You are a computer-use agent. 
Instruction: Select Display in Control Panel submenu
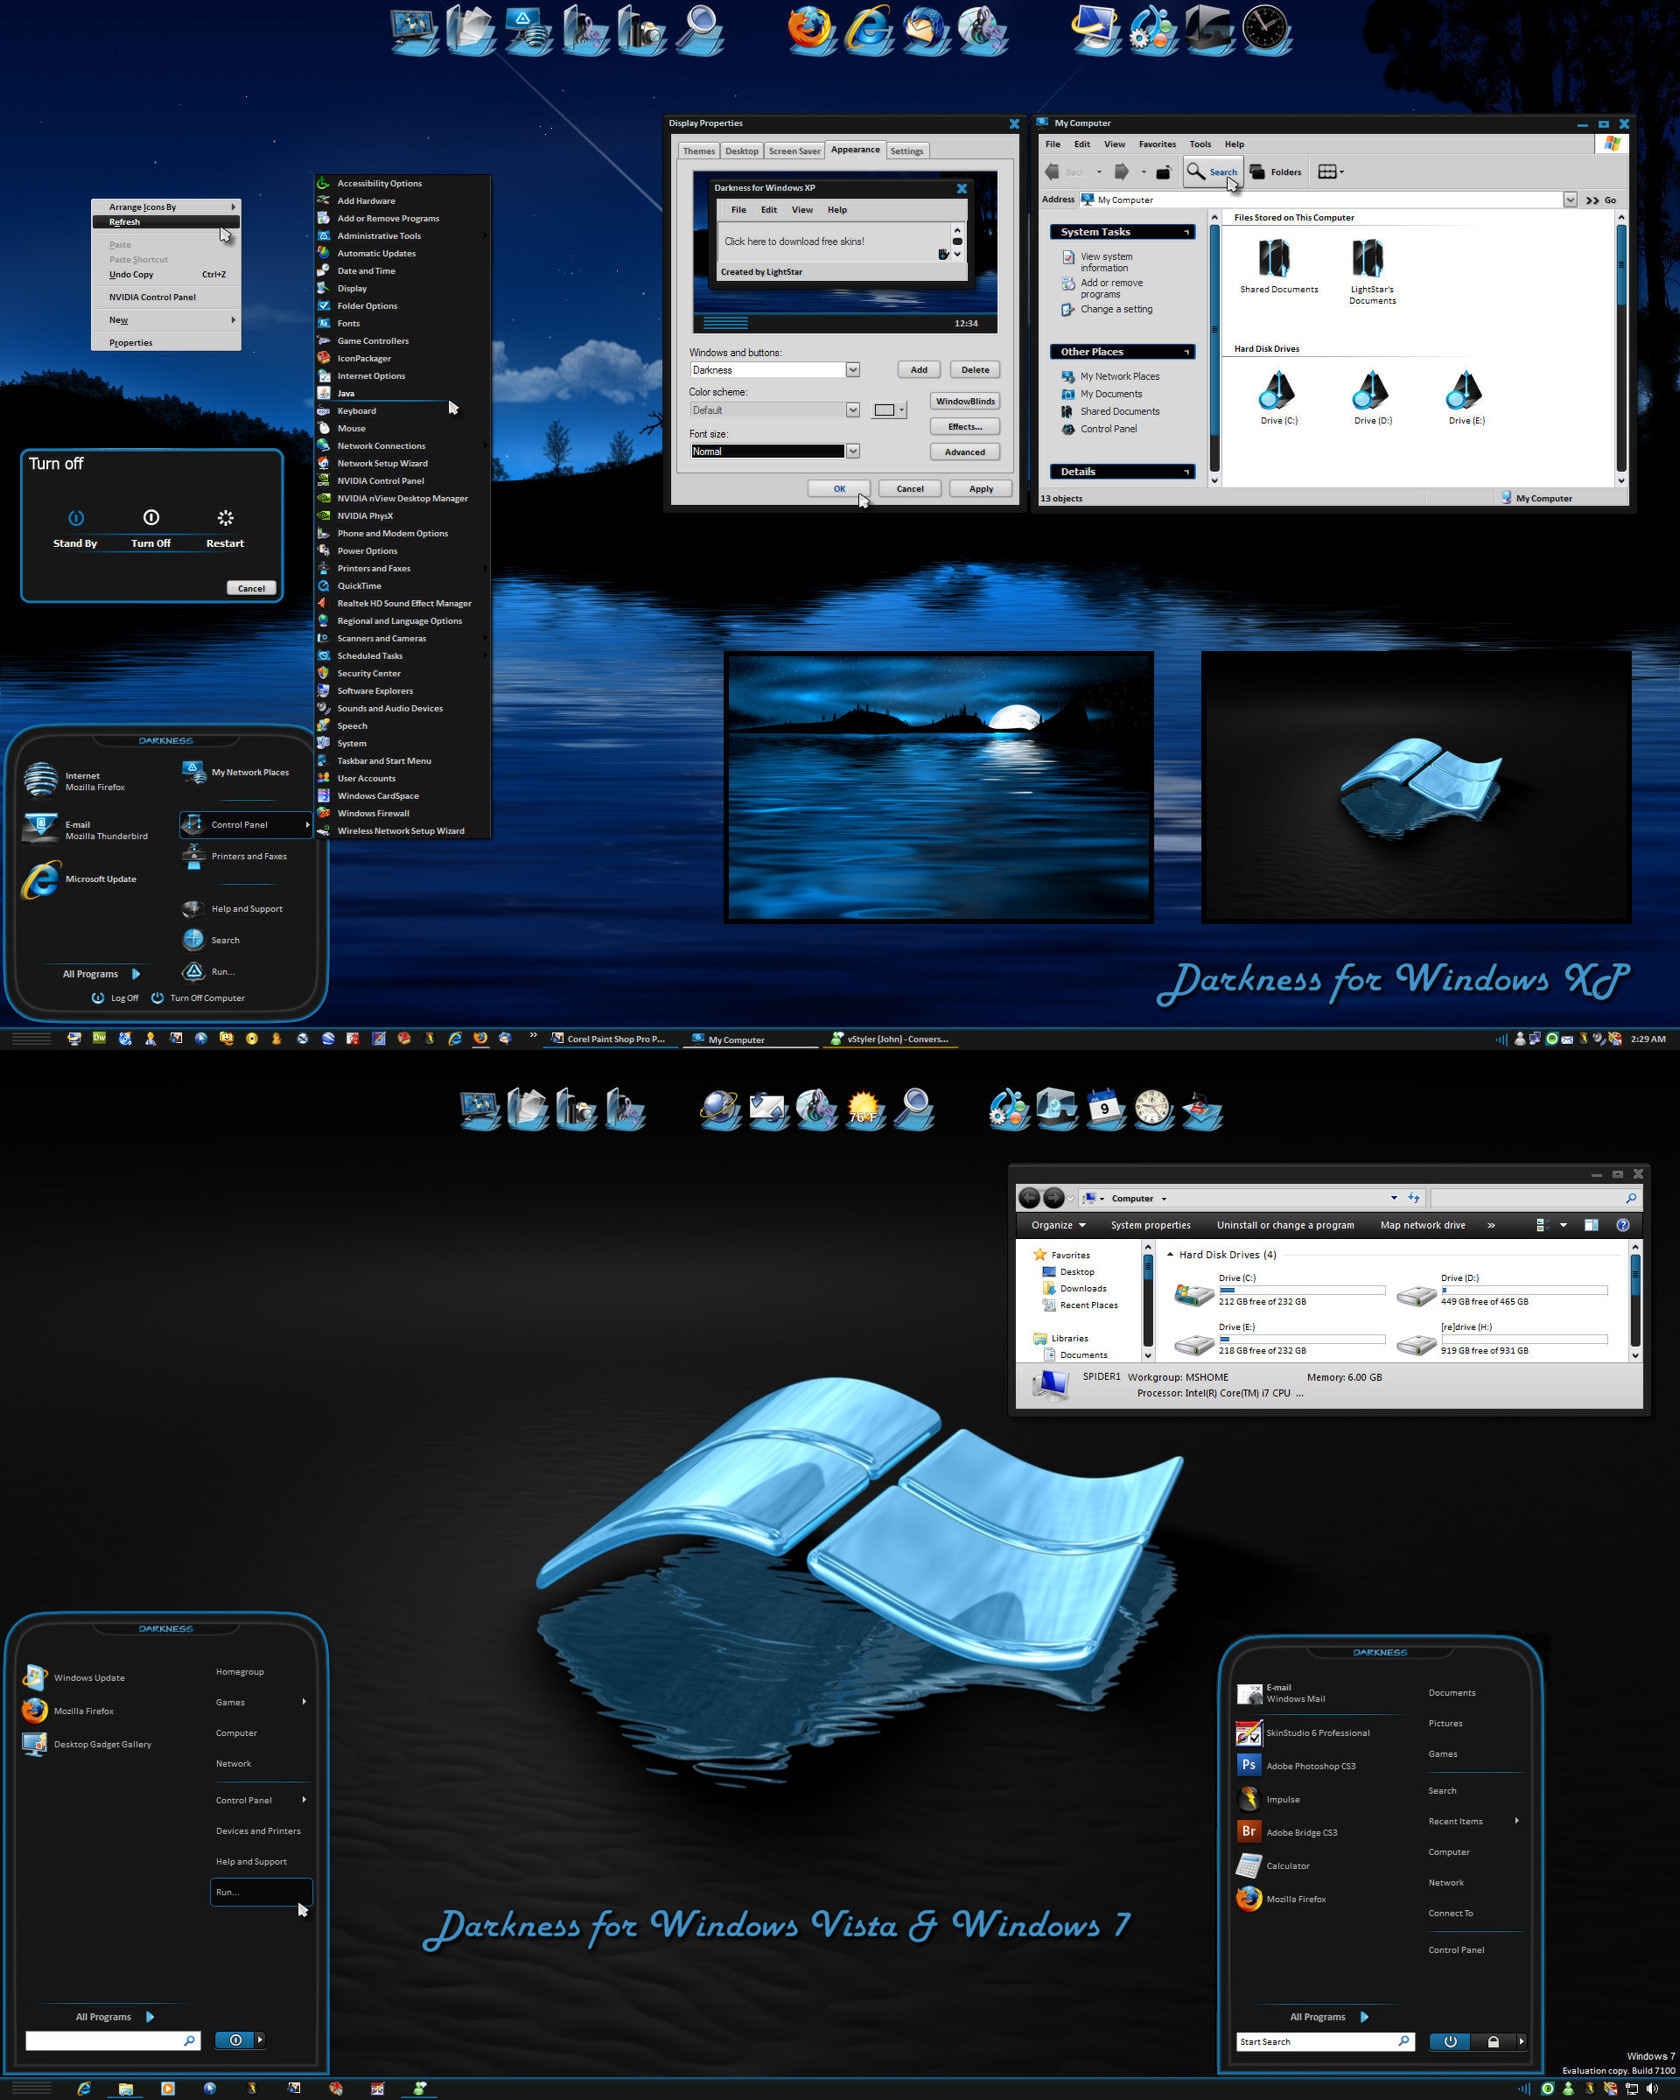point(402,288)
